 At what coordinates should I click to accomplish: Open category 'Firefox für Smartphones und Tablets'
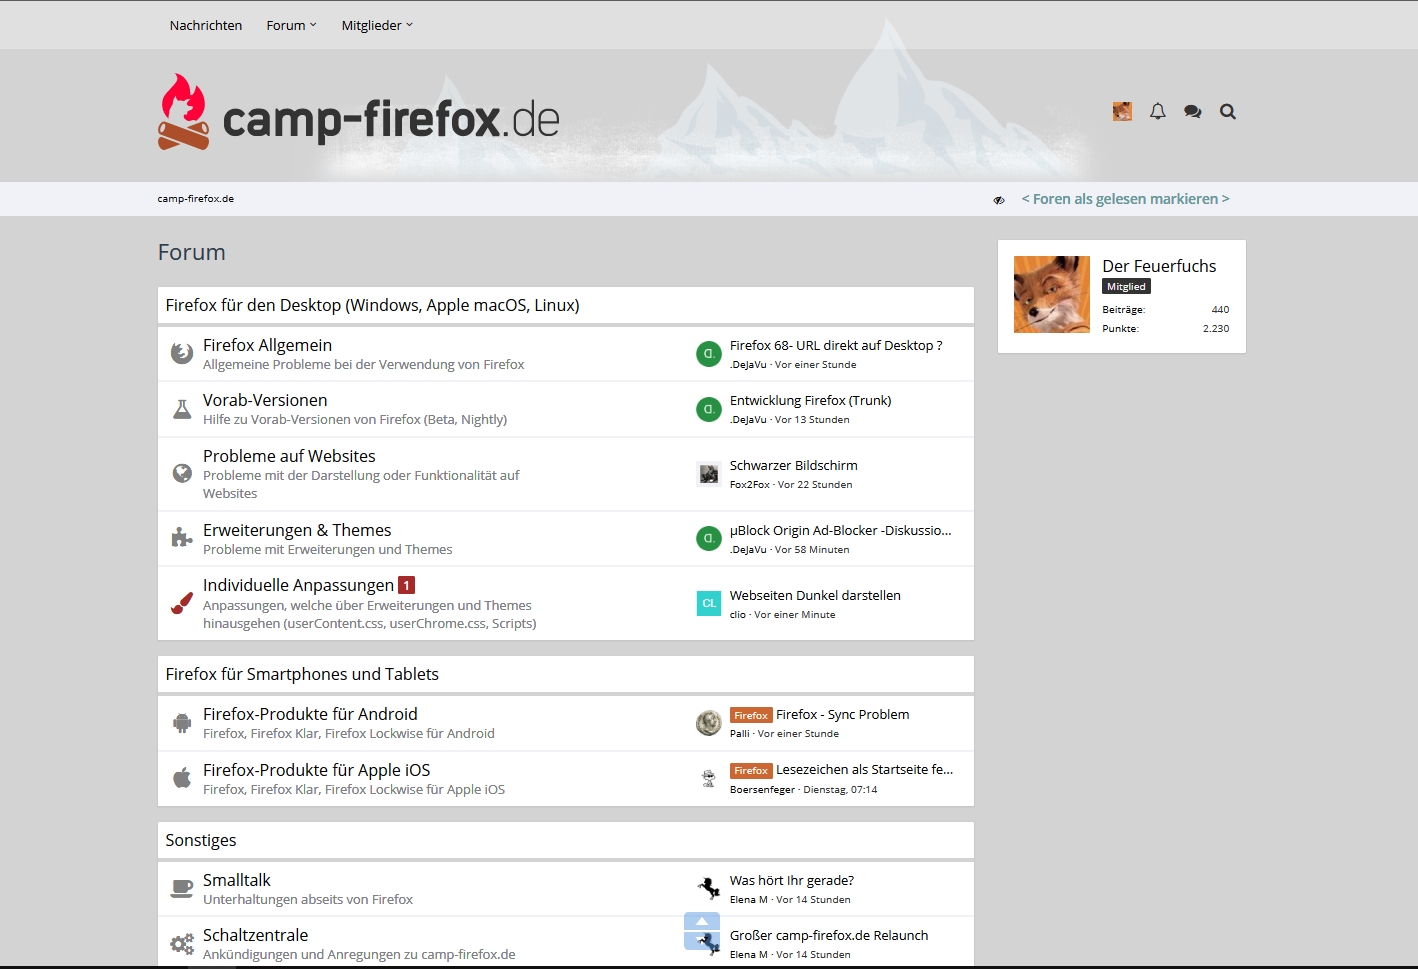click(x=302, y=674)
